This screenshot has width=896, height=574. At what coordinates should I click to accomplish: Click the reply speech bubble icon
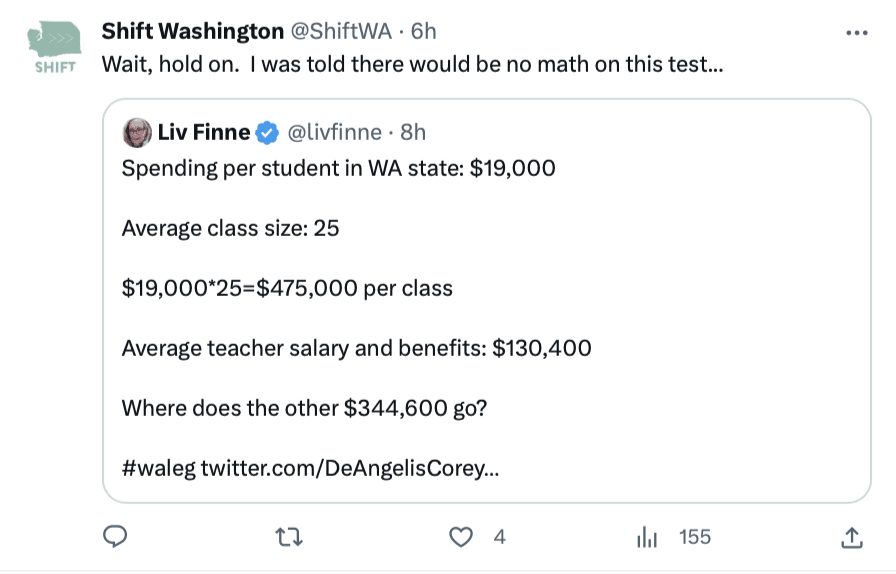(x=116, y=538)
